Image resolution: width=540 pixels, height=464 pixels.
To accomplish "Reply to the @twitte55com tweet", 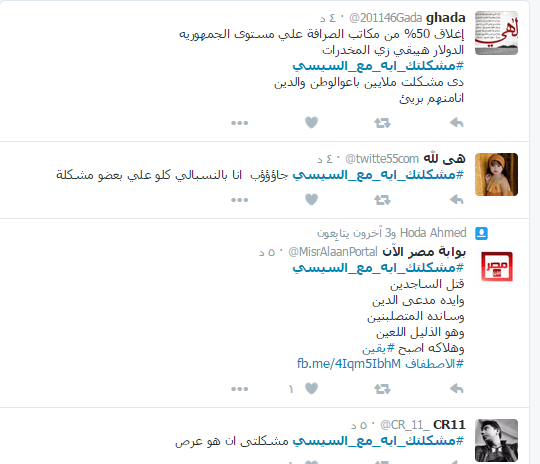I will tap(457, 199).
